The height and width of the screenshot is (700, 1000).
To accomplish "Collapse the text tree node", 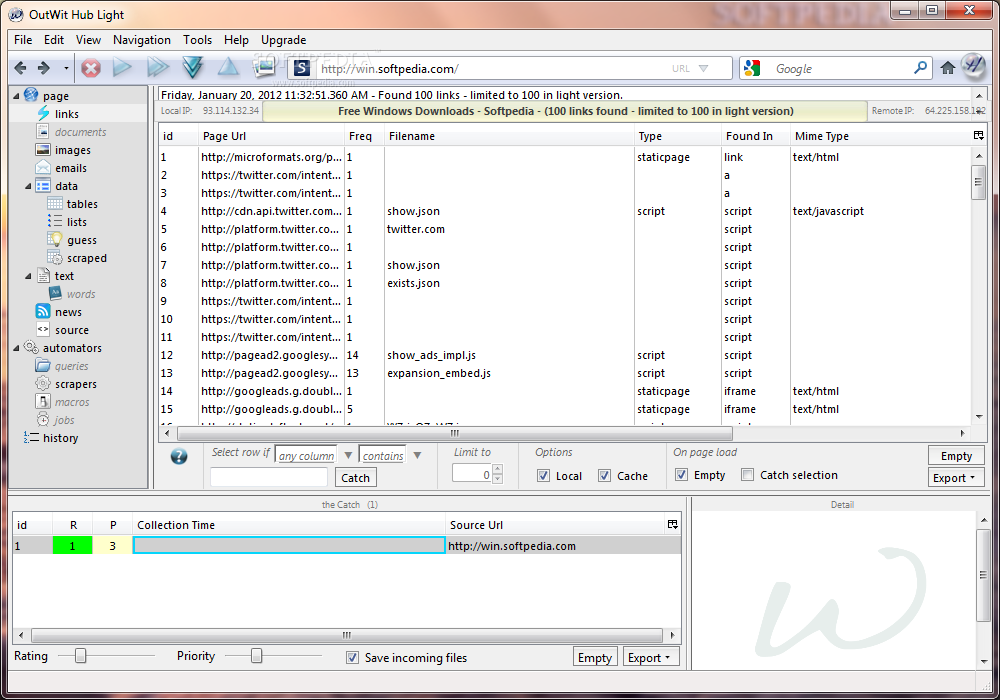I will click(x=28, y=276).
